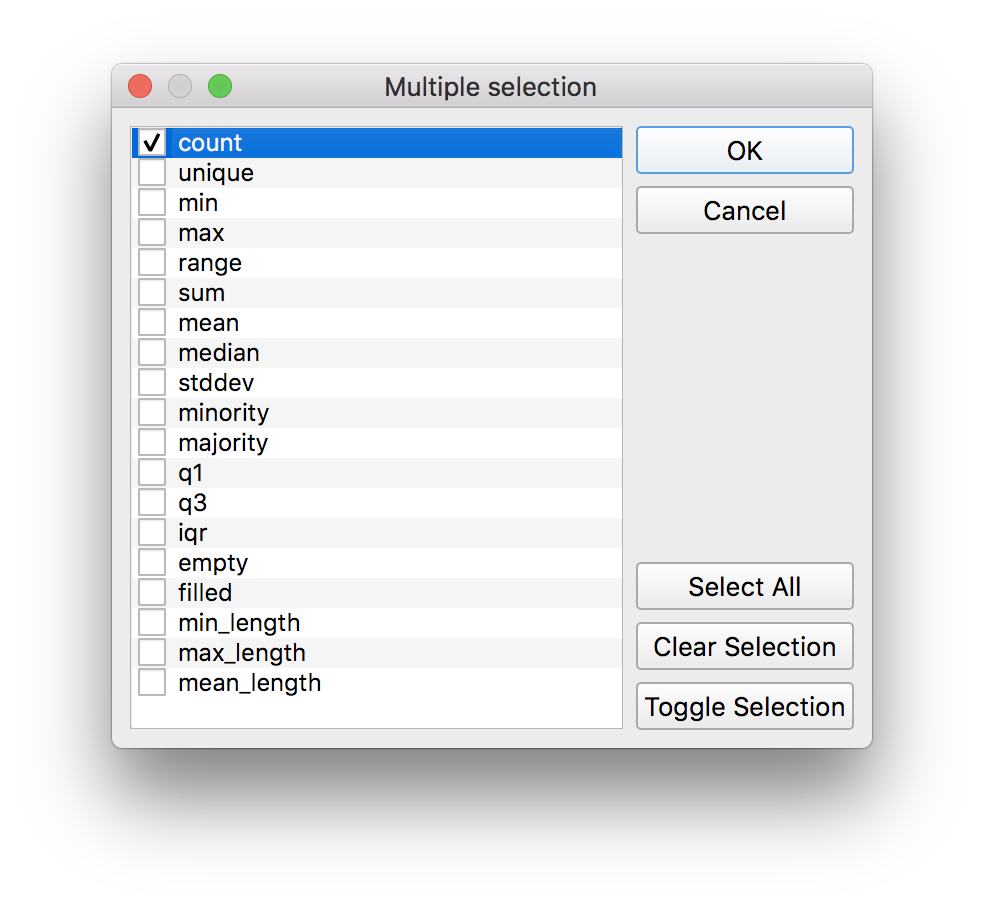Enable the minority checkbox

click(152, 413)
